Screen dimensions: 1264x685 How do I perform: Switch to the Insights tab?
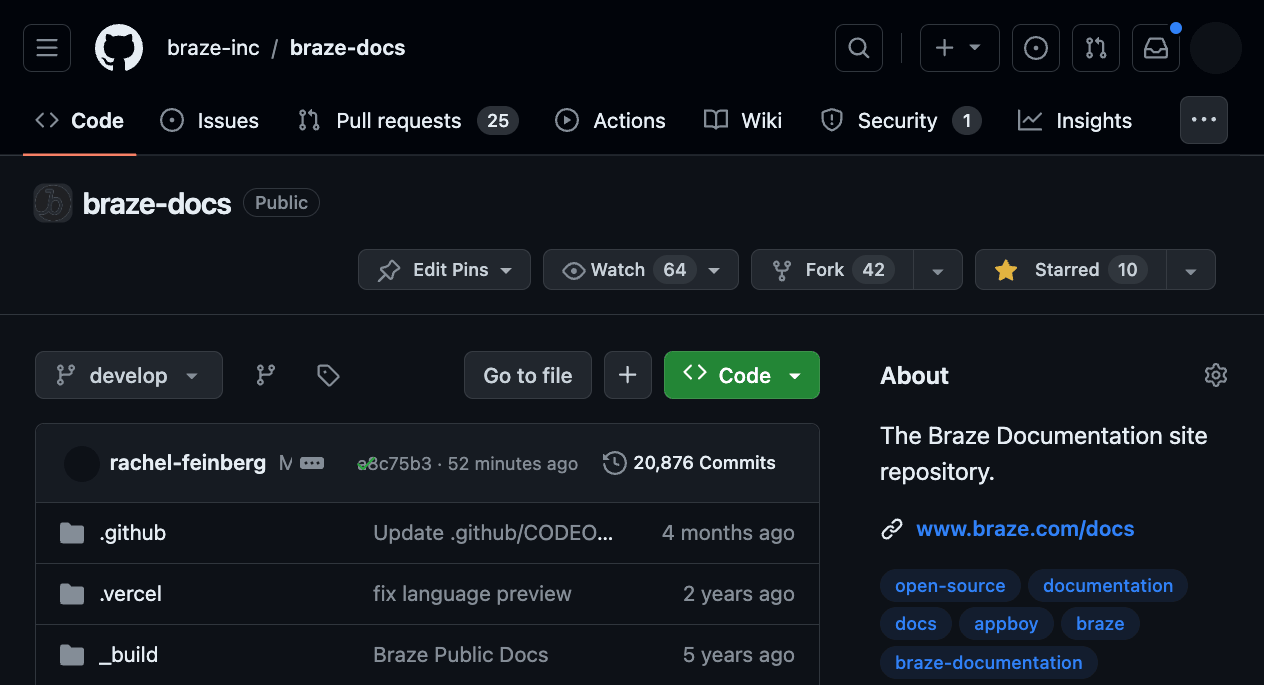(x=1075, y=121)
